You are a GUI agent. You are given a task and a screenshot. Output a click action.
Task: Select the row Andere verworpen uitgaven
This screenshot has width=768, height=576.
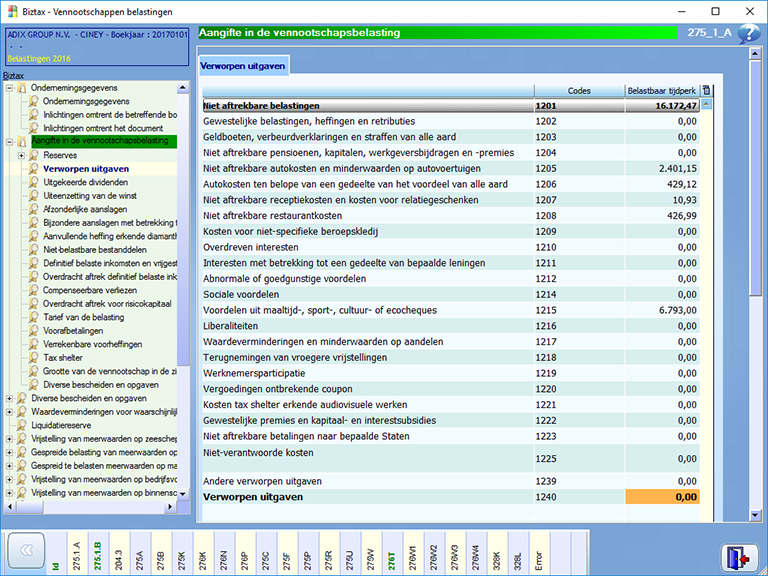451,481
